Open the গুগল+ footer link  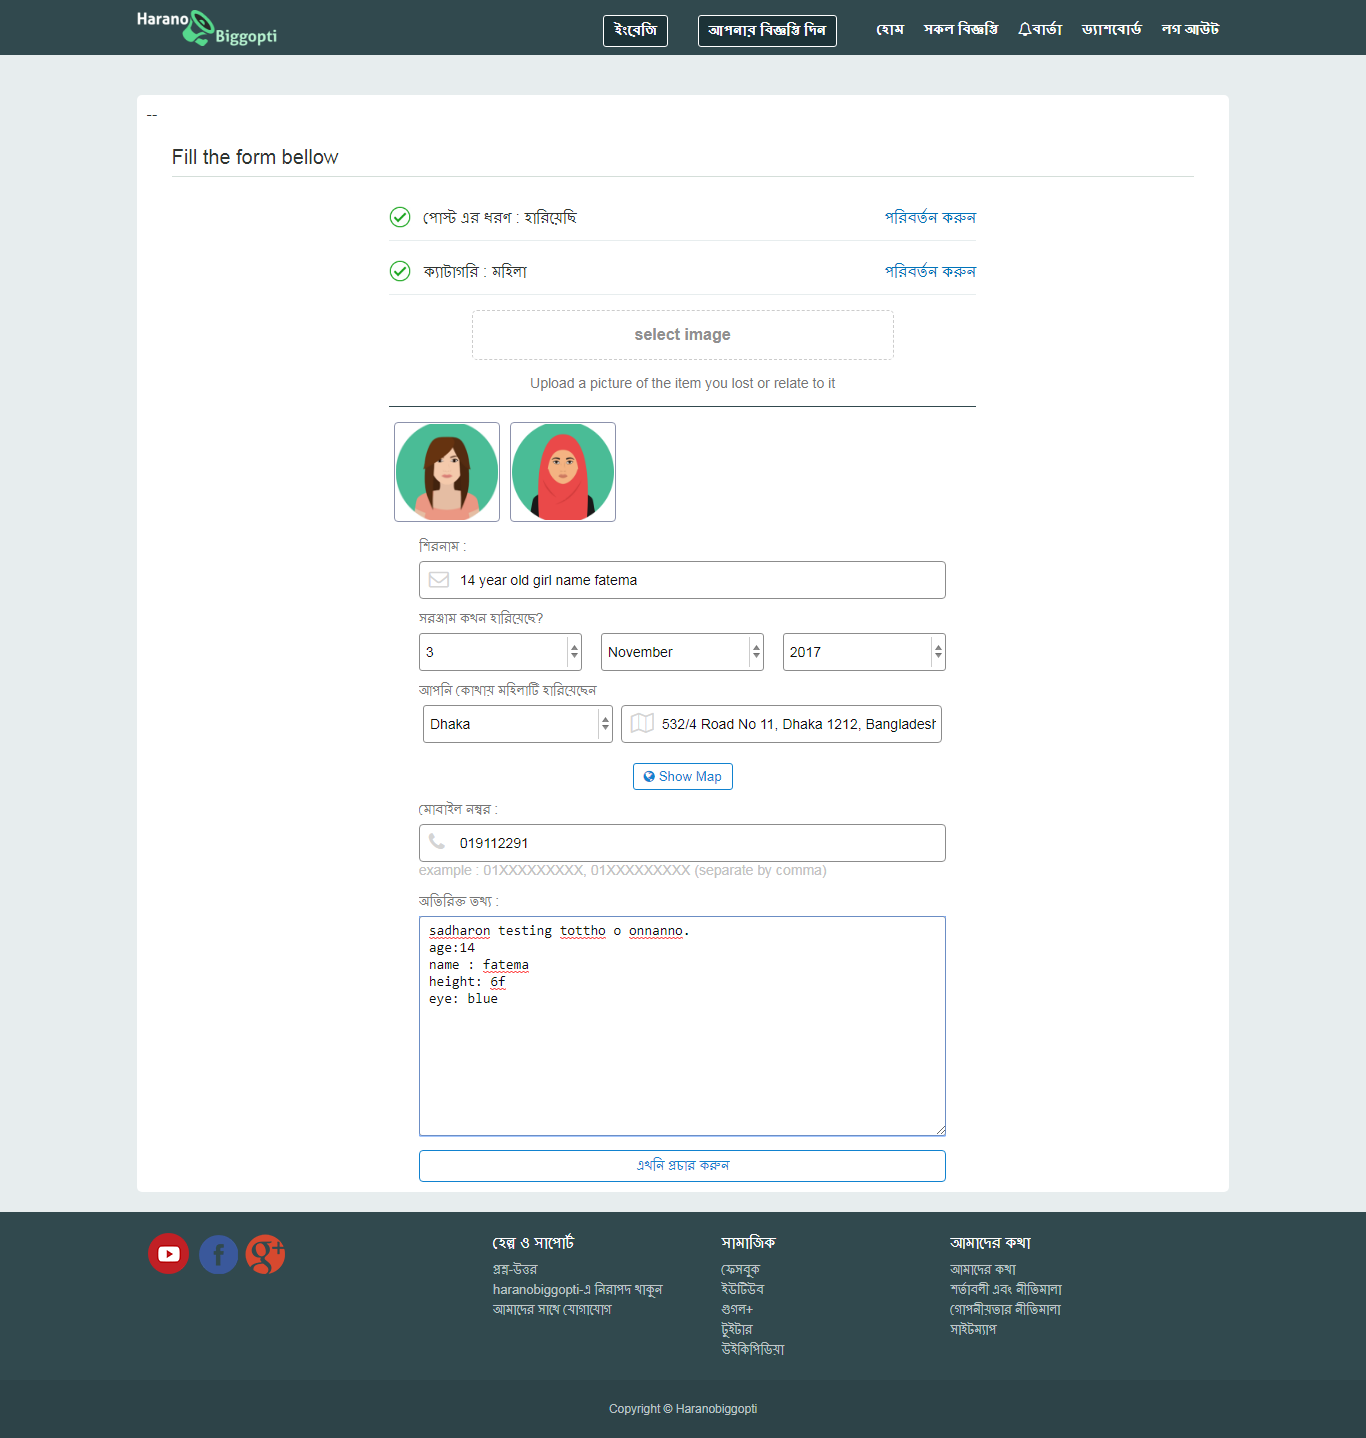click(738, 1309)
